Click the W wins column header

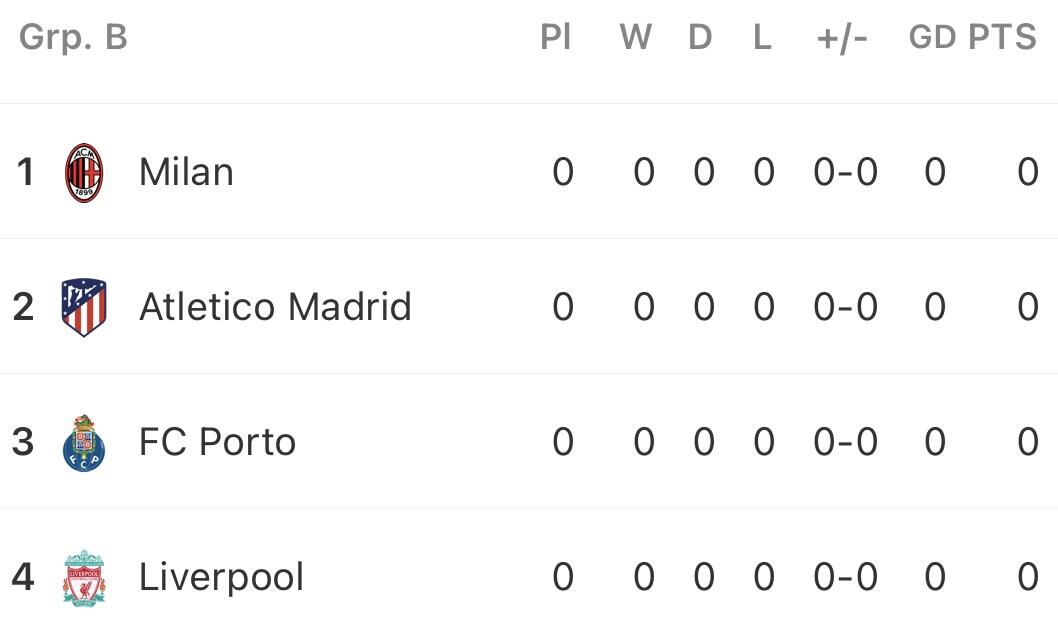[635, 37]
